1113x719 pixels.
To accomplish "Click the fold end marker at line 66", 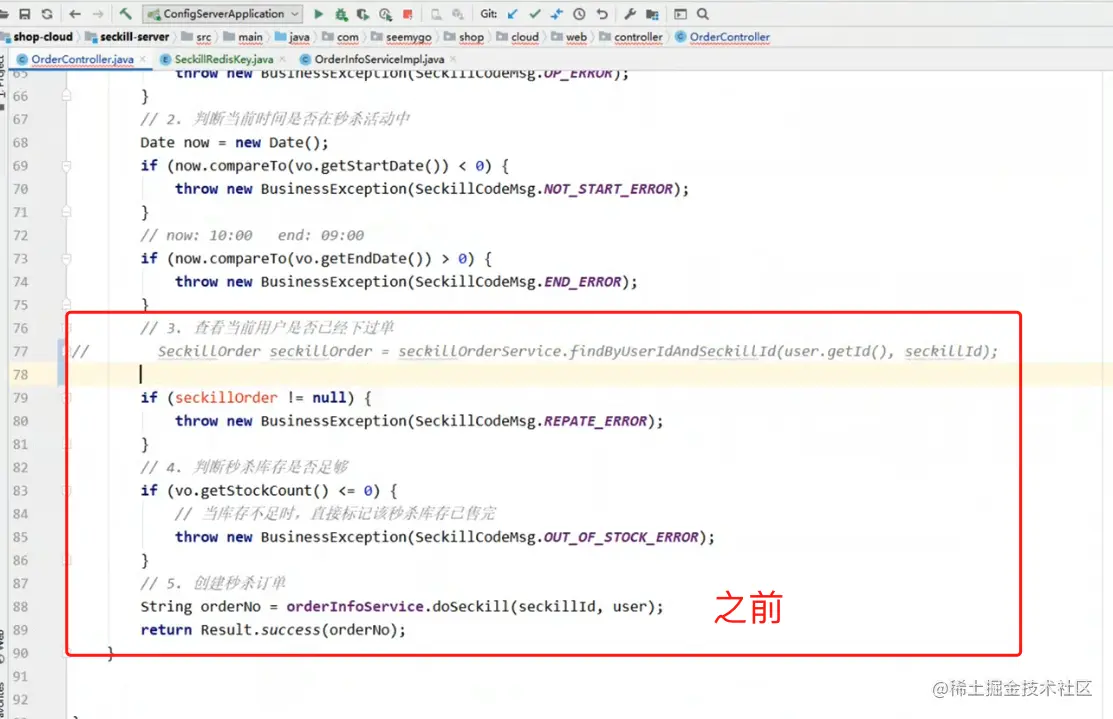I will (66, 95).
